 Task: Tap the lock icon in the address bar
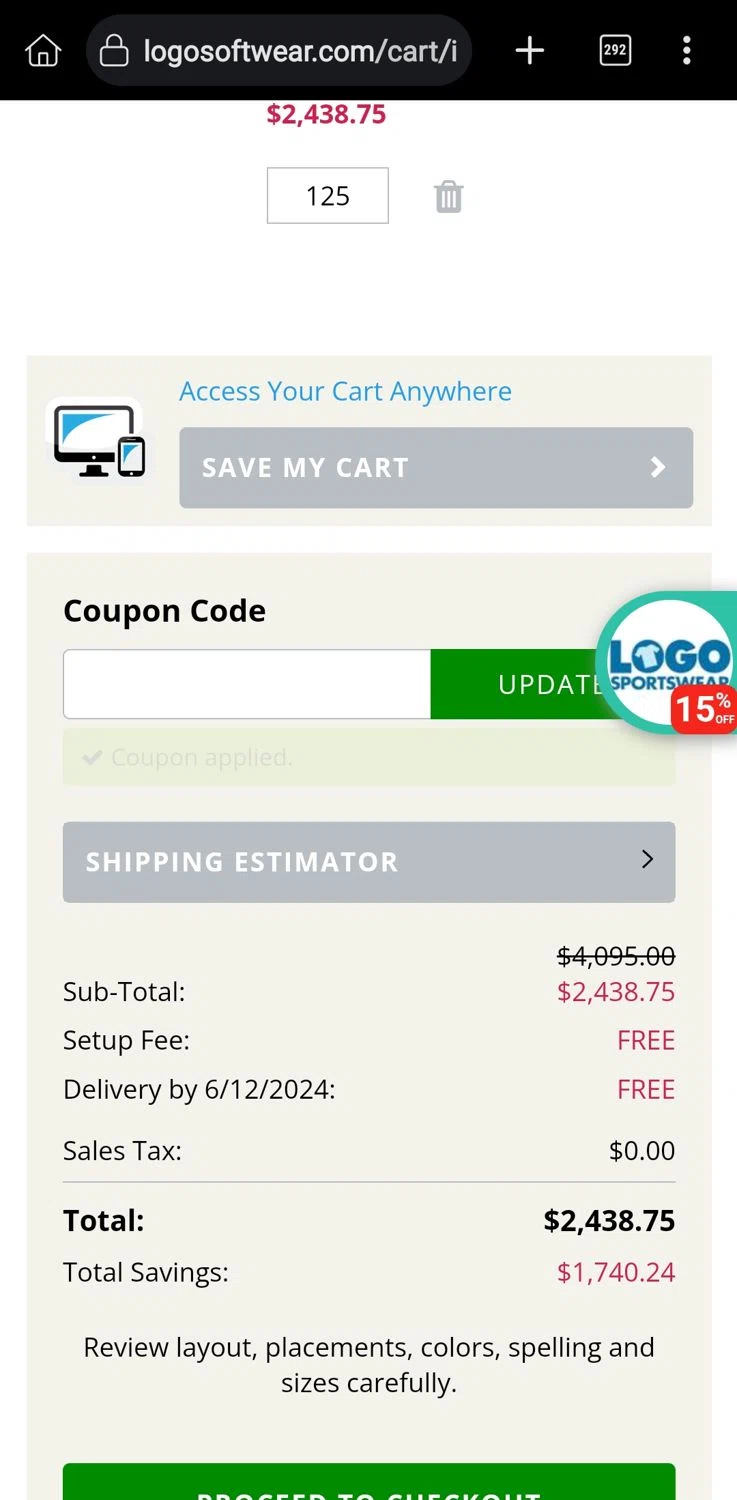click(x=115, y=50)
